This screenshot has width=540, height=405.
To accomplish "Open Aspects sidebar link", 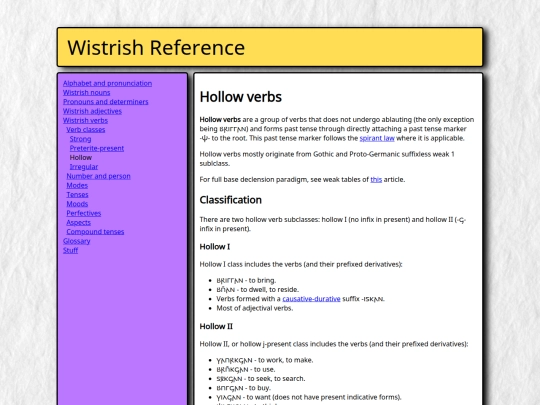I will pos(79,223).
